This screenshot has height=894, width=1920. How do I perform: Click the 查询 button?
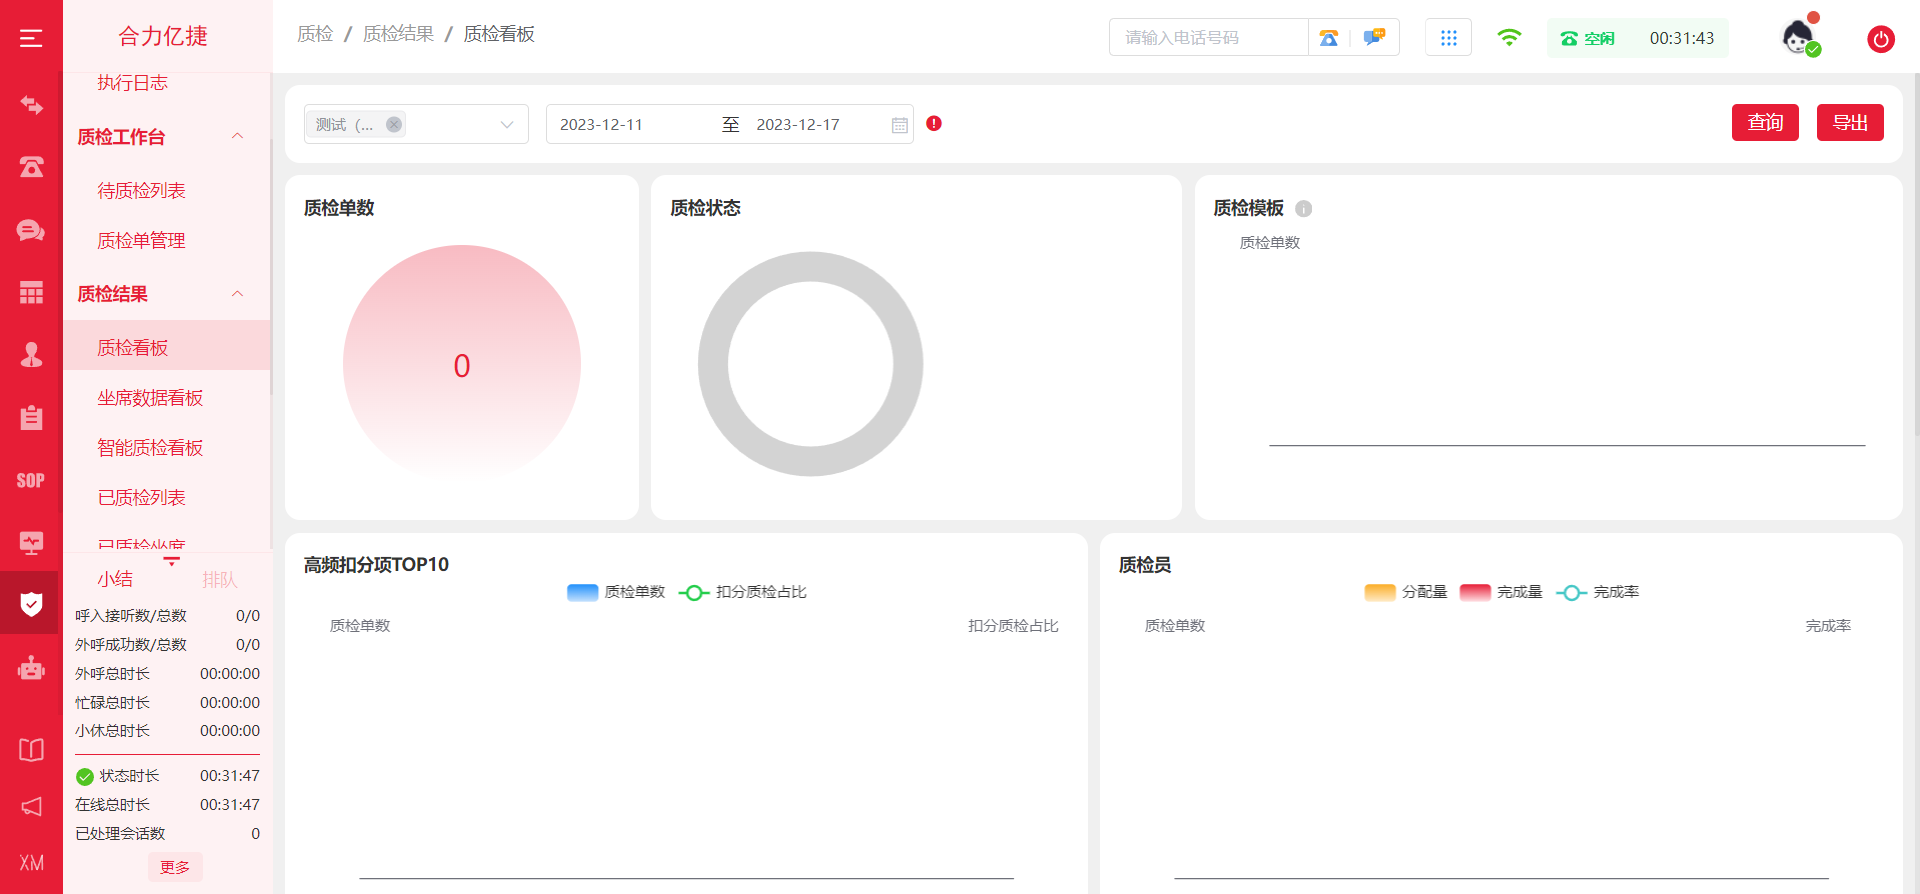click(x=1765, y=122)
